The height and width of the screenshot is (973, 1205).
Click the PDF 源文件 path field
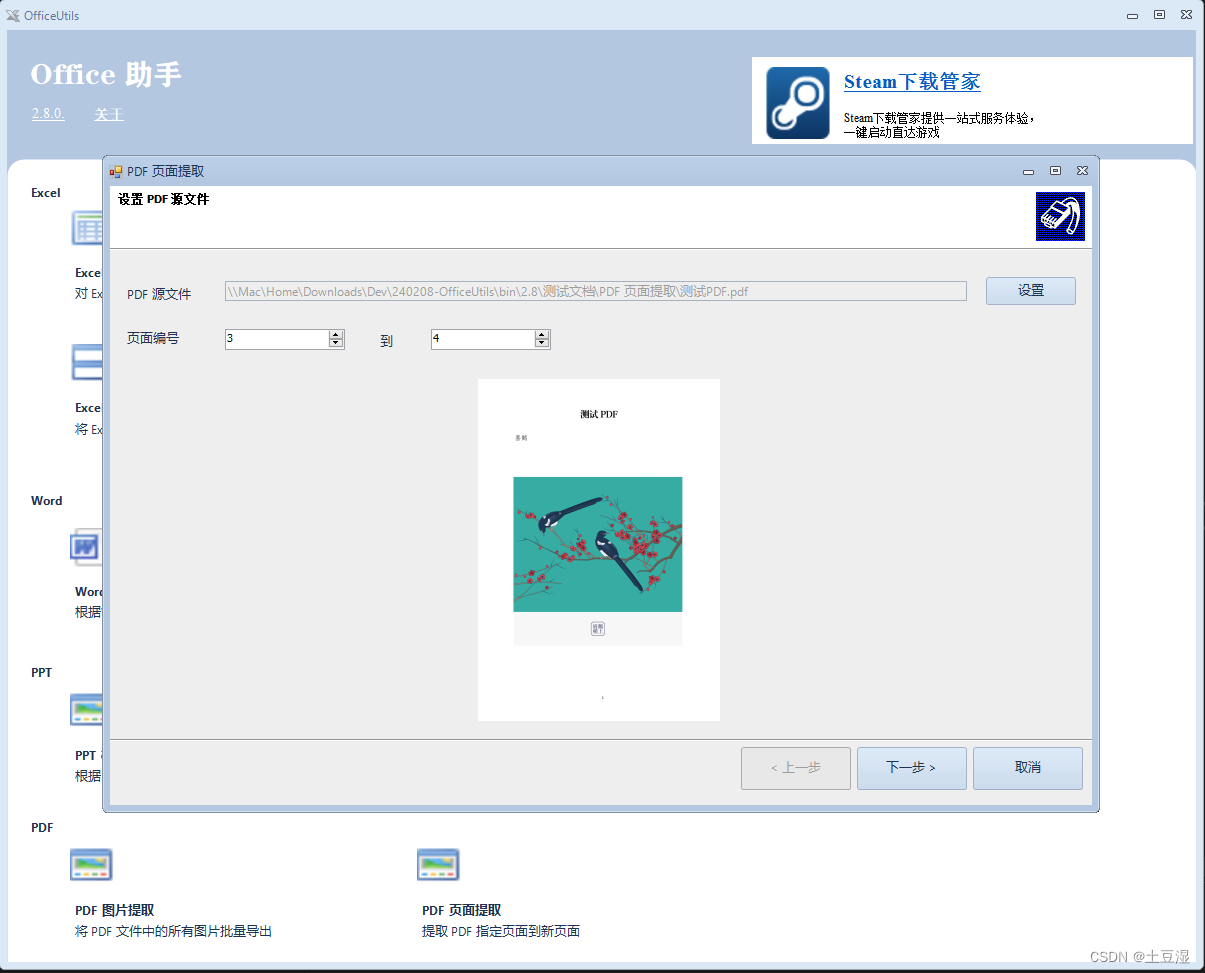point(596,291)
